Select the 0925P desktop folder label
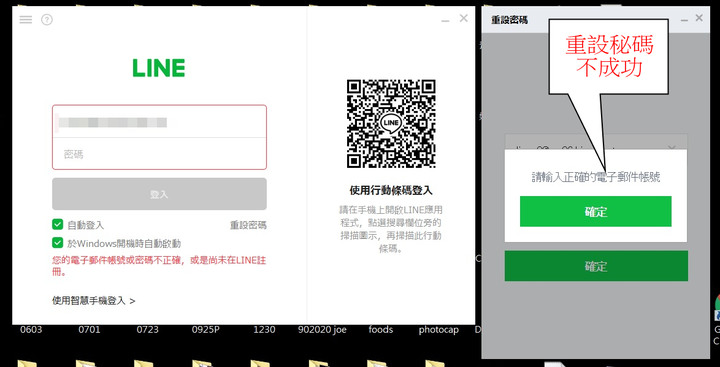This screenshot has width=720, height=367. coord(206,330)
